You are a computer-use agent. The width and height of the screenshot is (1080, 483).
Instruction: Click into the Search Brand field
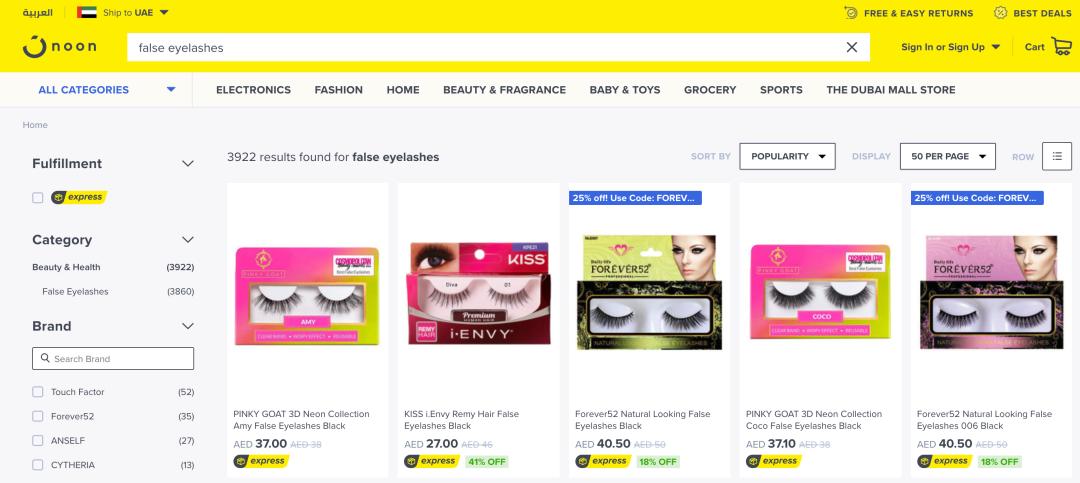[x=113, y=358]
